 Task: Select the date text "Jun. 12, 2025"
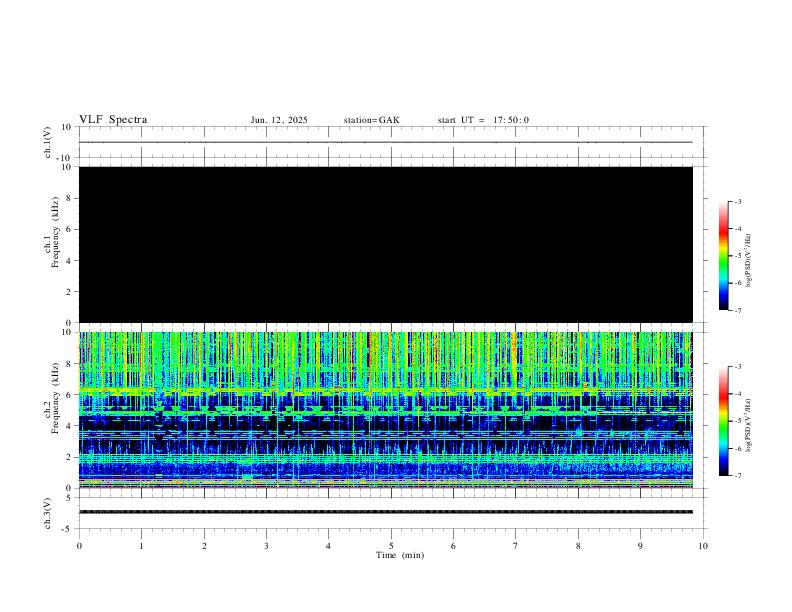click(279, 120)
